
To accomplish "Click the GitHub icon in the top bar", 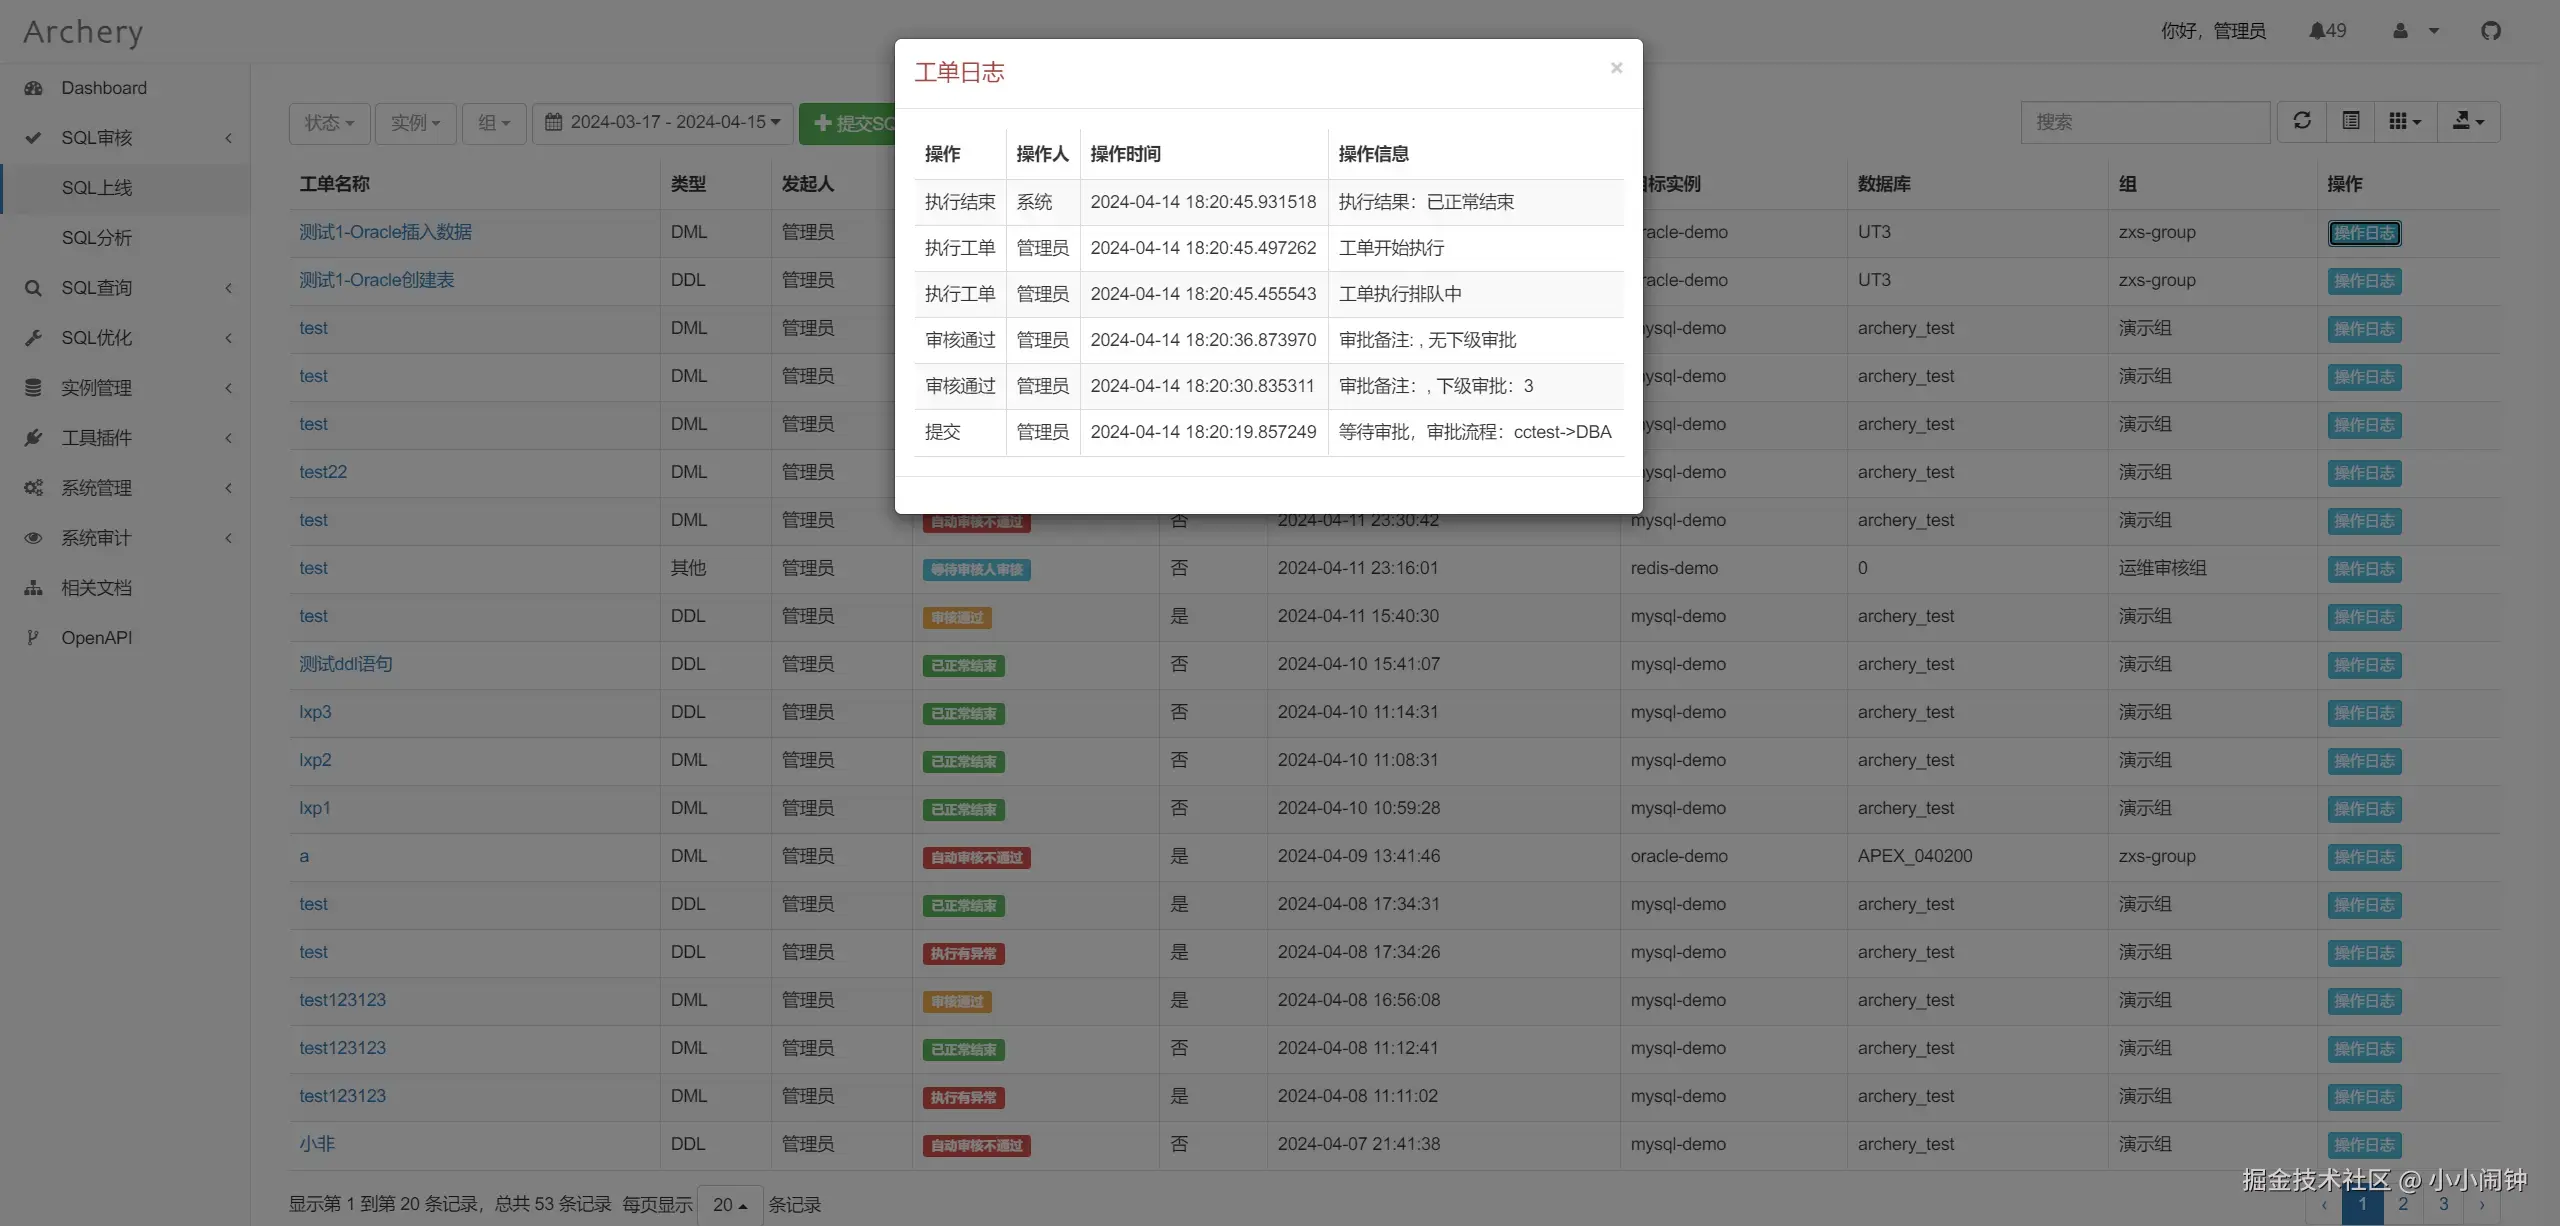I will [x=2491, y=30].
